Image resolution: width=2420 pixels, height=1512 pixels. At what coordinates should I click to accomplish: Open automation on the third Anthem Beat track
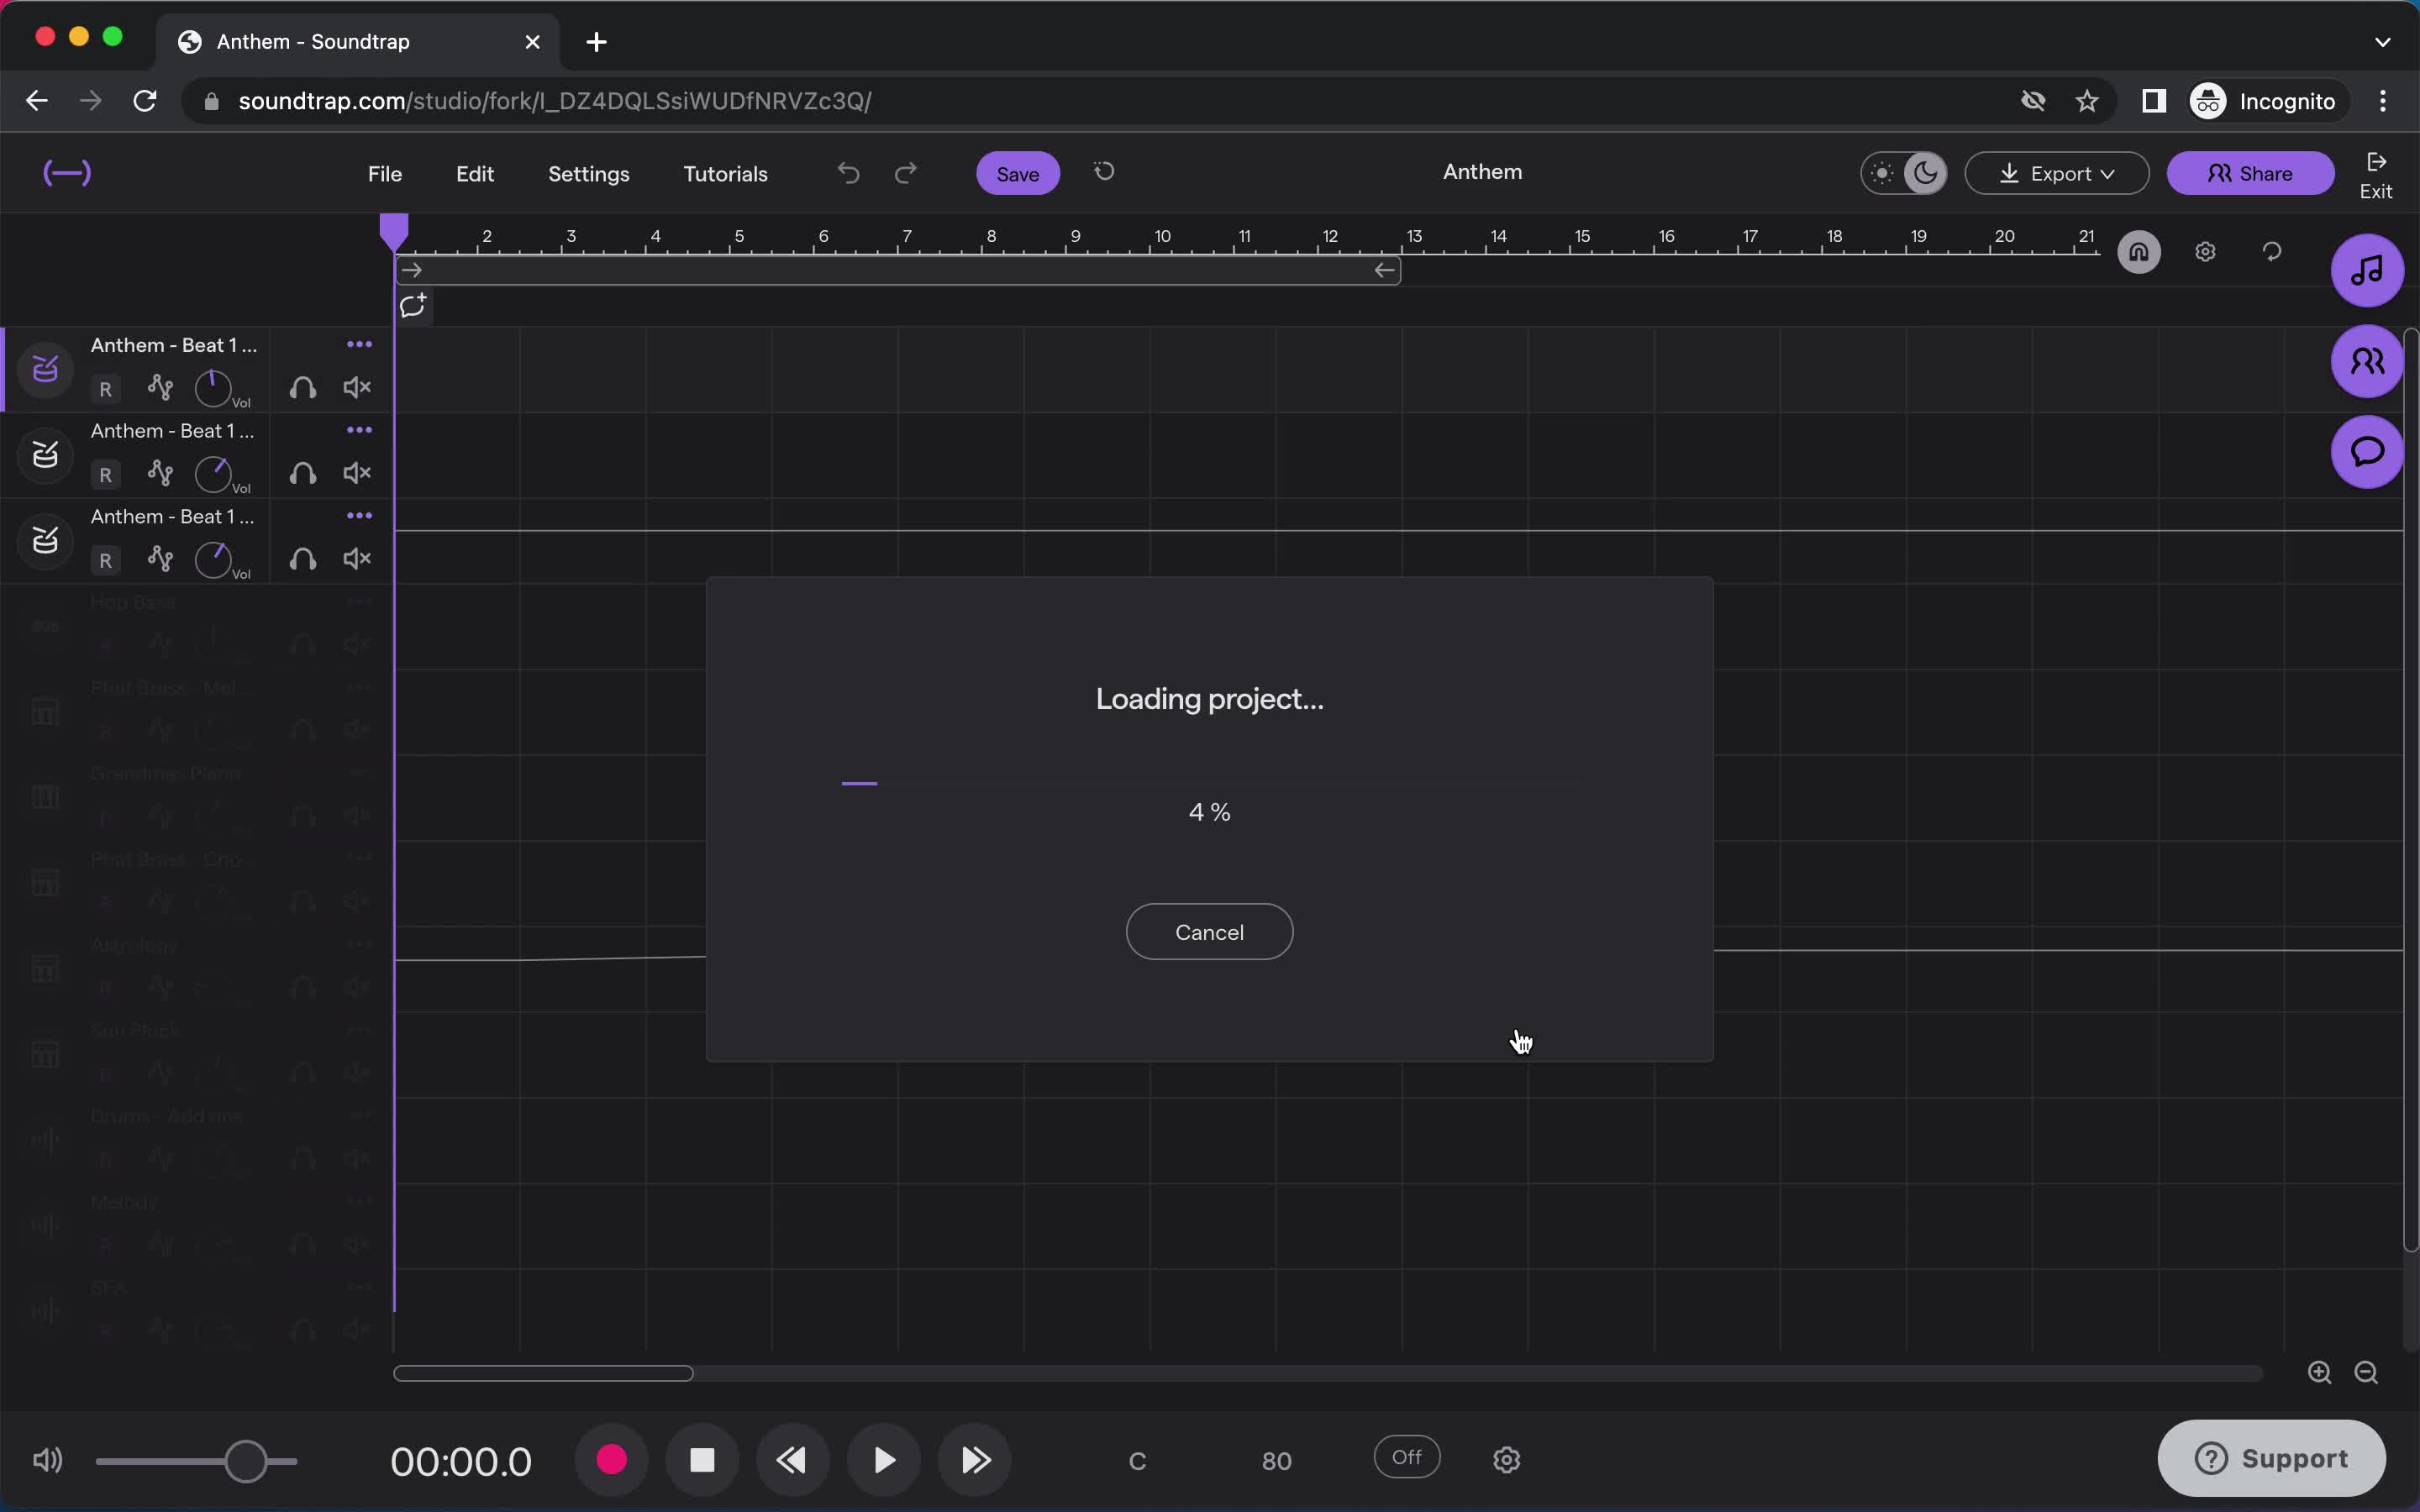160,559
